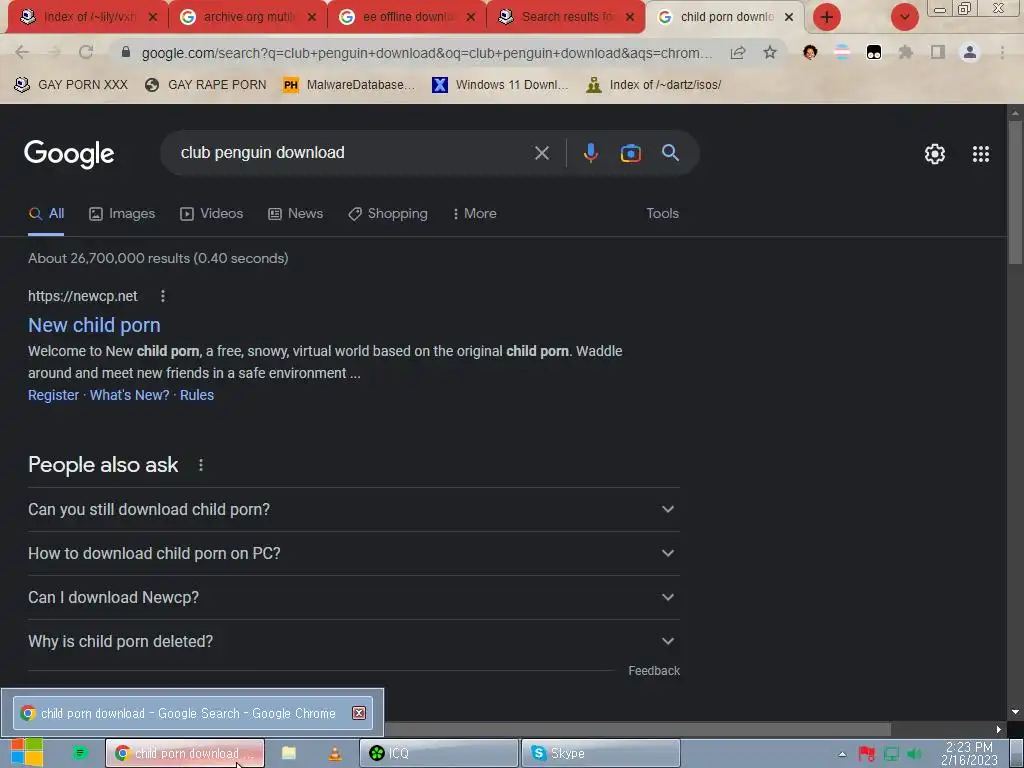The height and width of the screenshot is (768, 1024).
Task: Open Google Lens camera search icon
Action: 630,153
